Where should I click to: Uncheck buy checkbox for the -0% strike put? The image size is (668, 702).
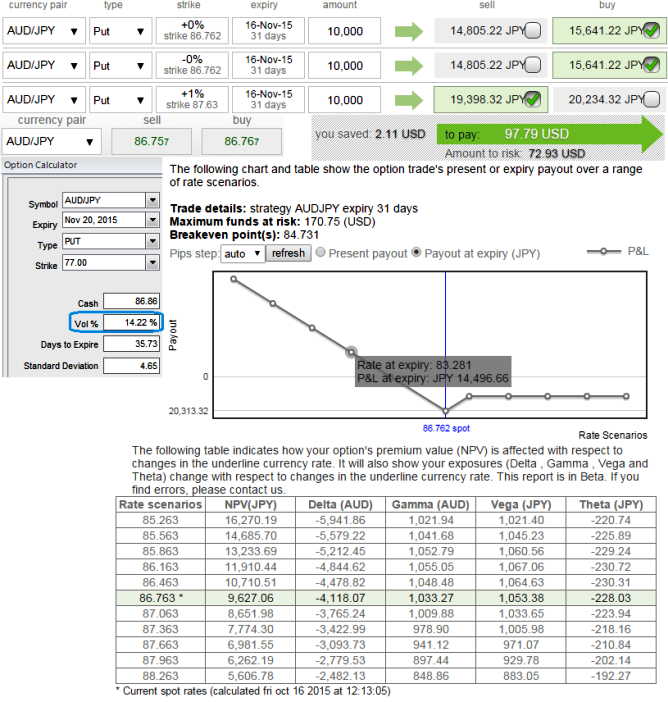click(x=652, y=65)
